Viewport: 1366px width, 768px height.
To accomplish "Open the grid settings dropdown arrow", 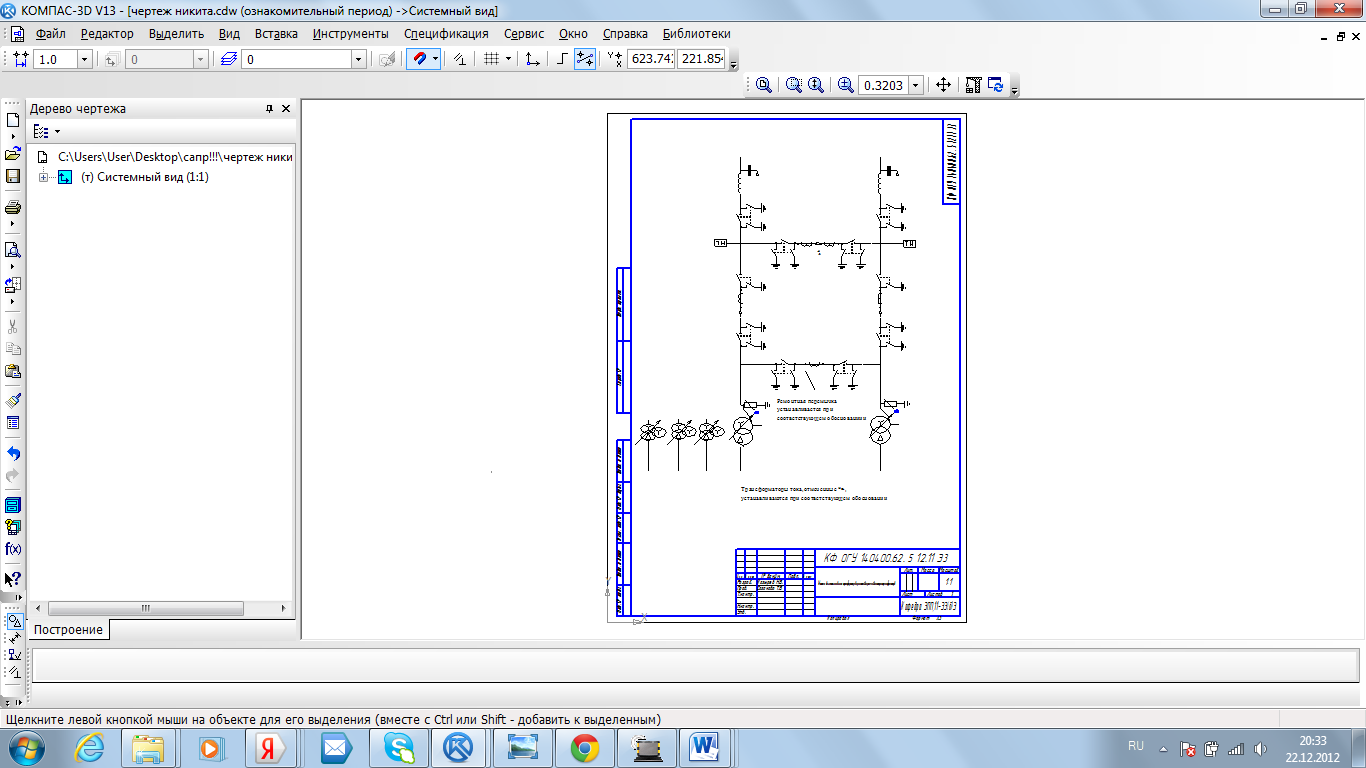I will (508, 60).
